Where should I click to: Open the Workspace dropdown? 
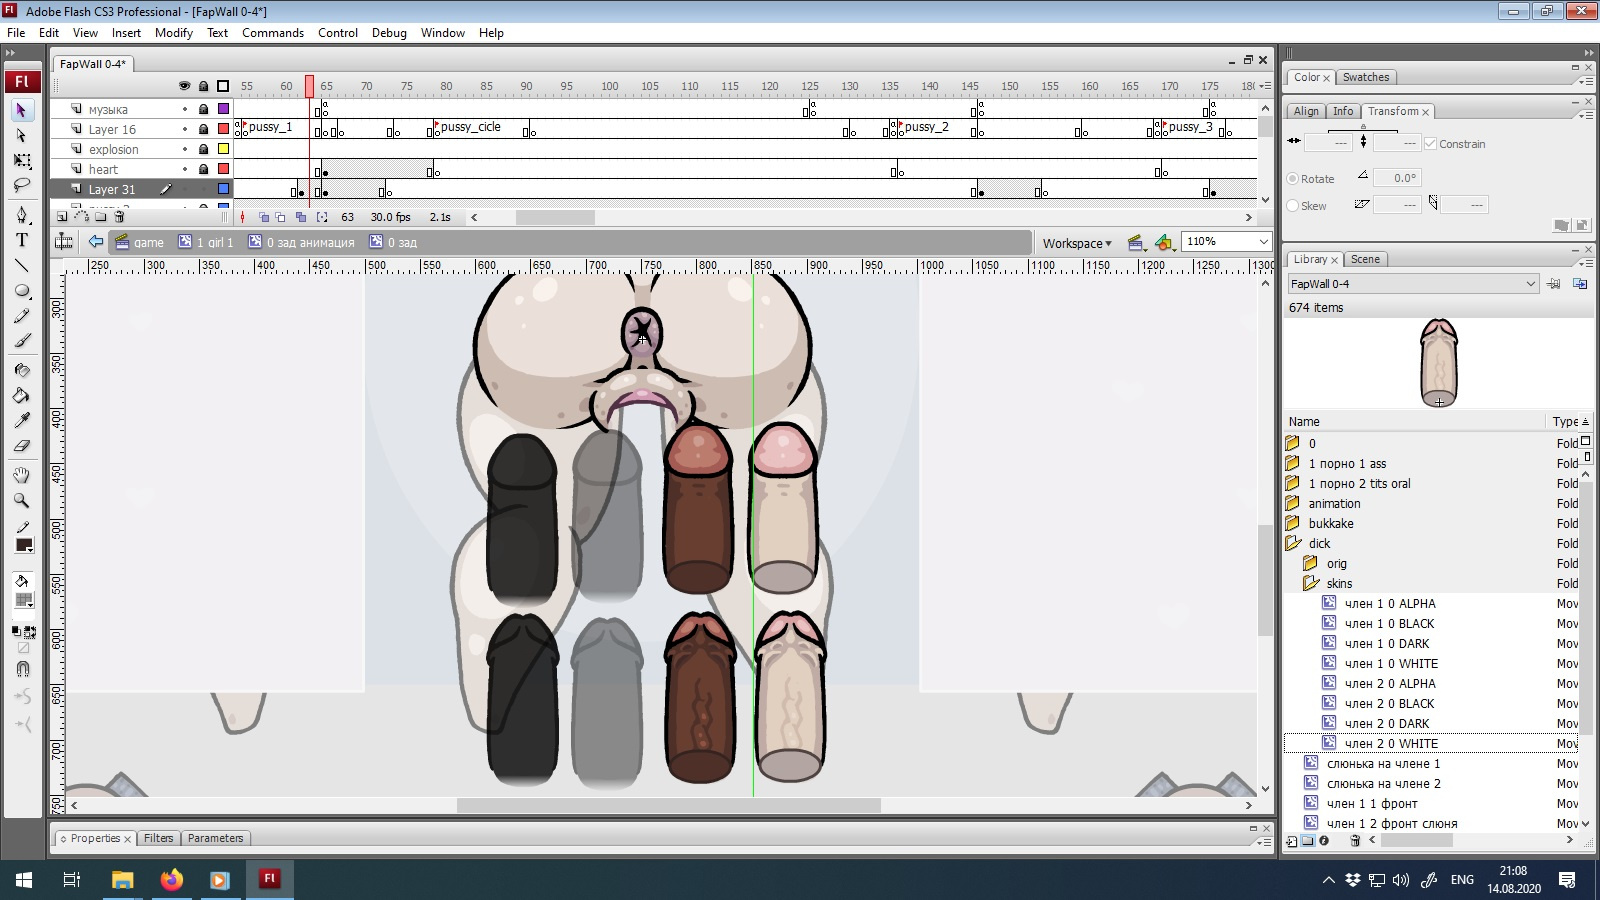coord(1077,243)
